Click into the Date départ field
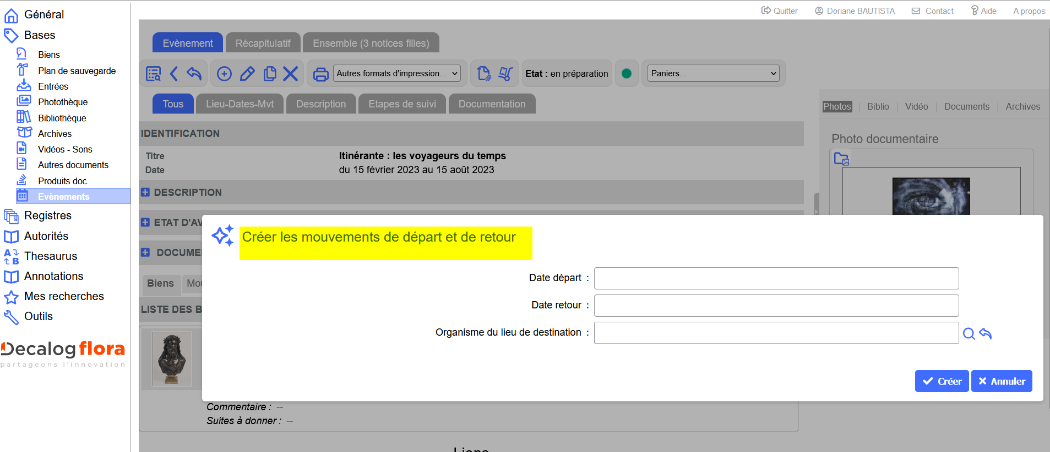Image resolution: width=1050 pixels, height=452 pixels. (776, 278)
